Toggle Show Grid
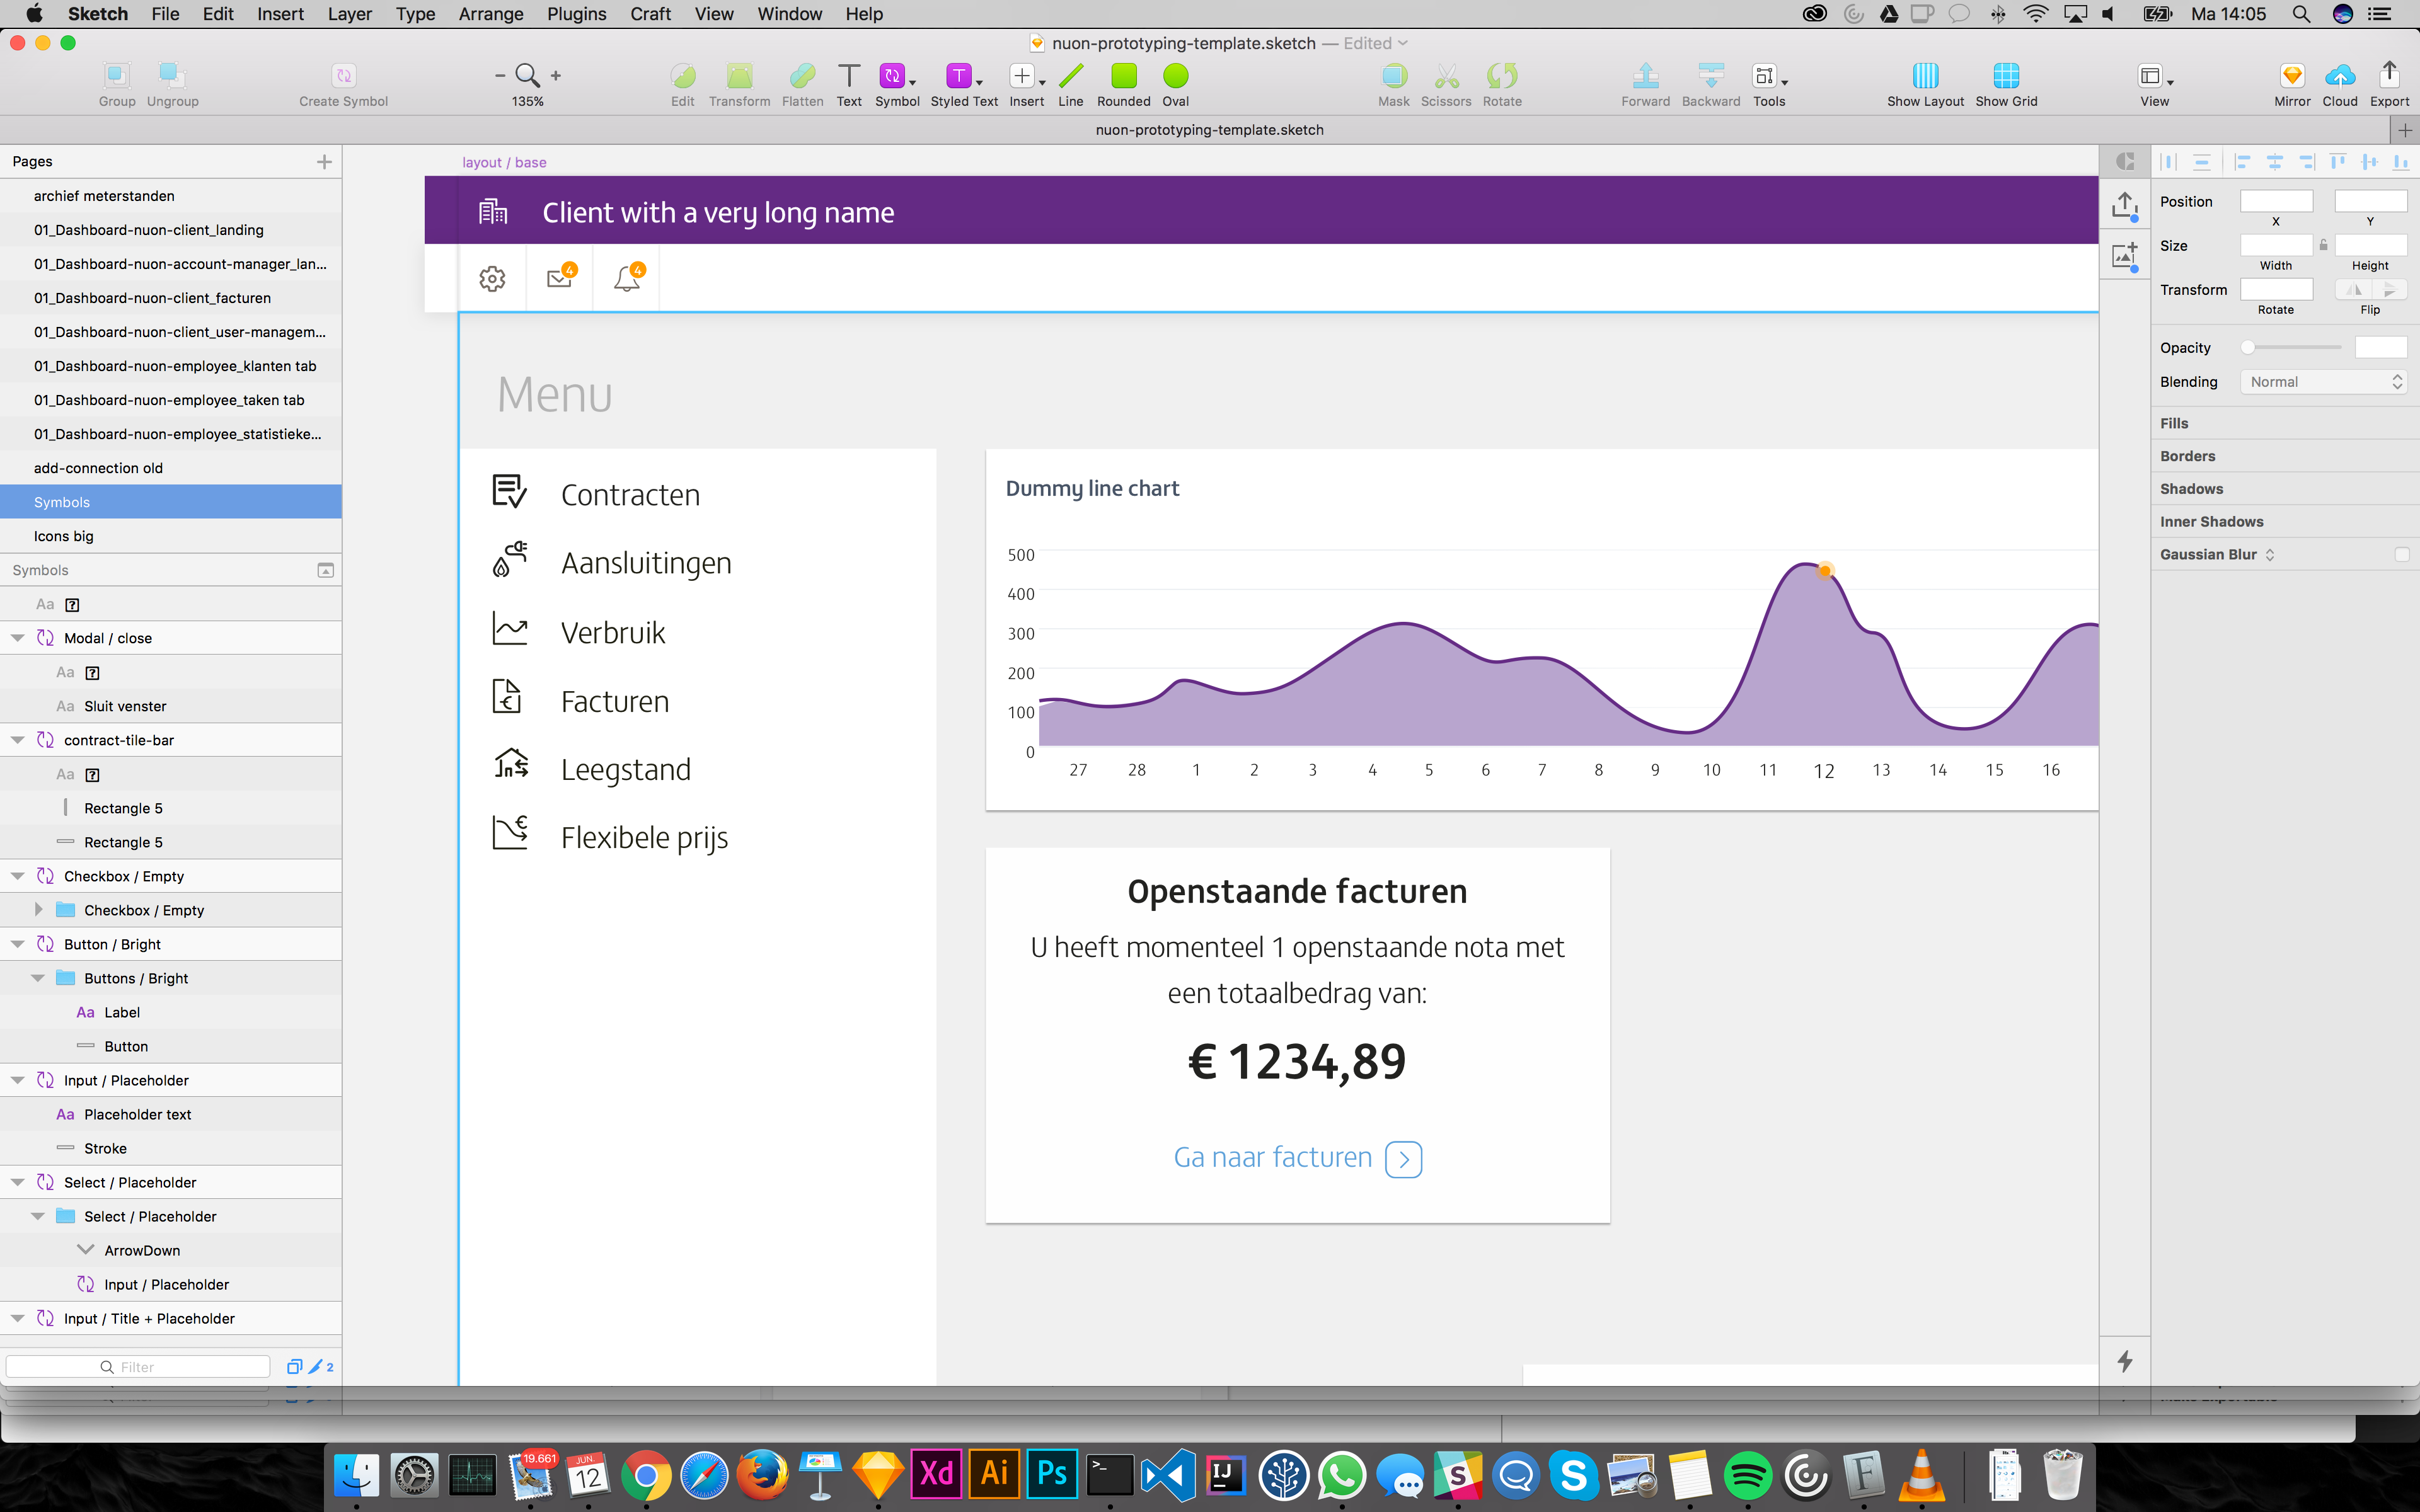Screen dimensions: 2420x1512 click(2006, 76)
